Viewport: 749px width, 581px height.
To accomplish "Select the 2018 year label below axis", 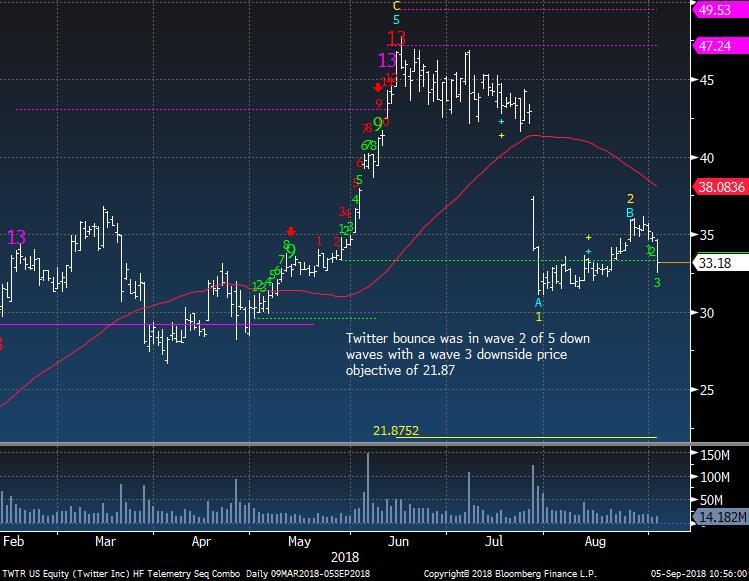I will (x=347, y=556).
